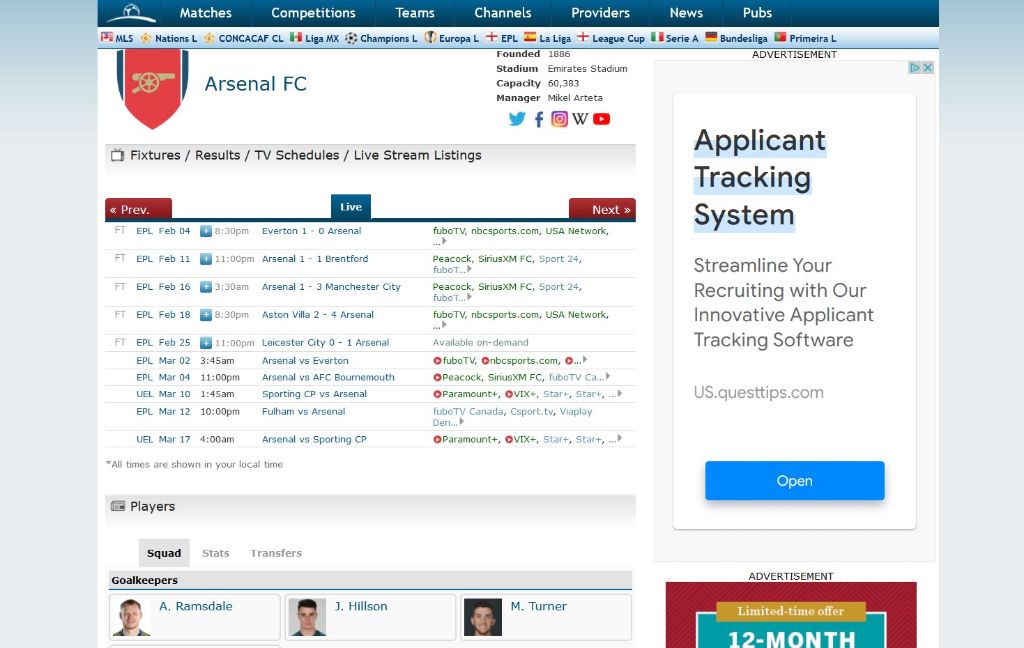Expand channels for Fulham vs Arsenal

click(x=461, y=421)
